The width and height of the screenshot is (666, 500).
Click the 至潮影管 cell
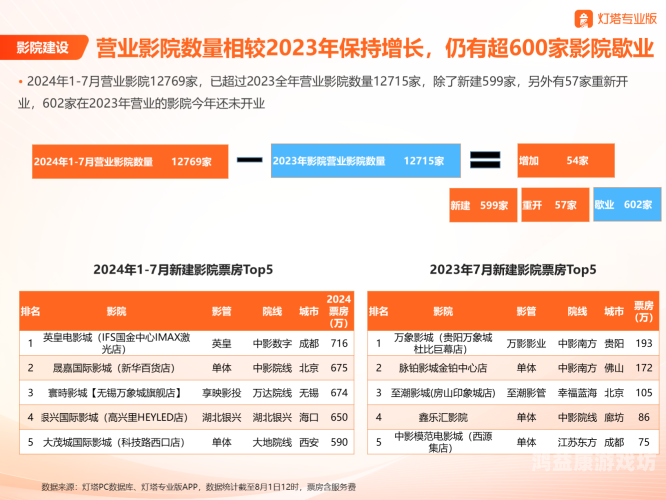pos(526,393)
